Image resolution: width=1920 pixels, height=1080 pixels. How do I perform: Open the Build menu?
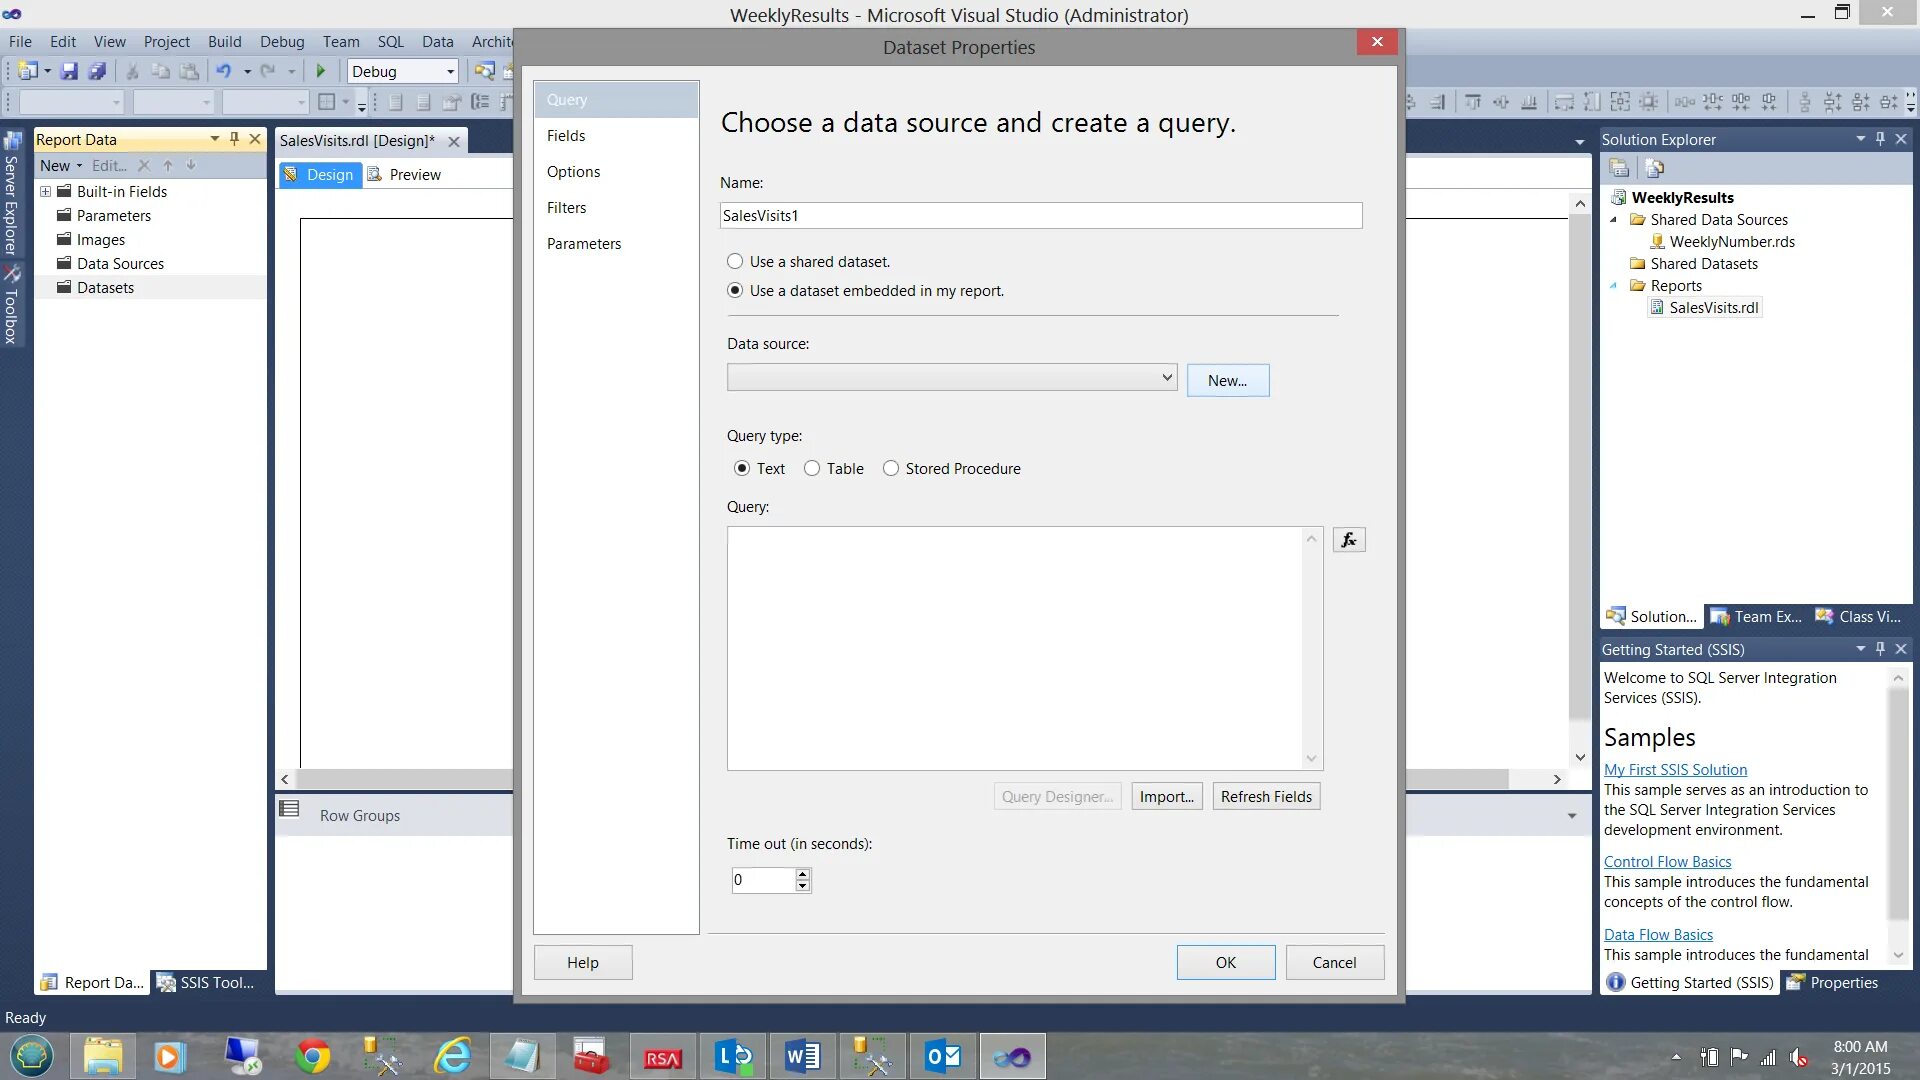(x=224, y=41)
